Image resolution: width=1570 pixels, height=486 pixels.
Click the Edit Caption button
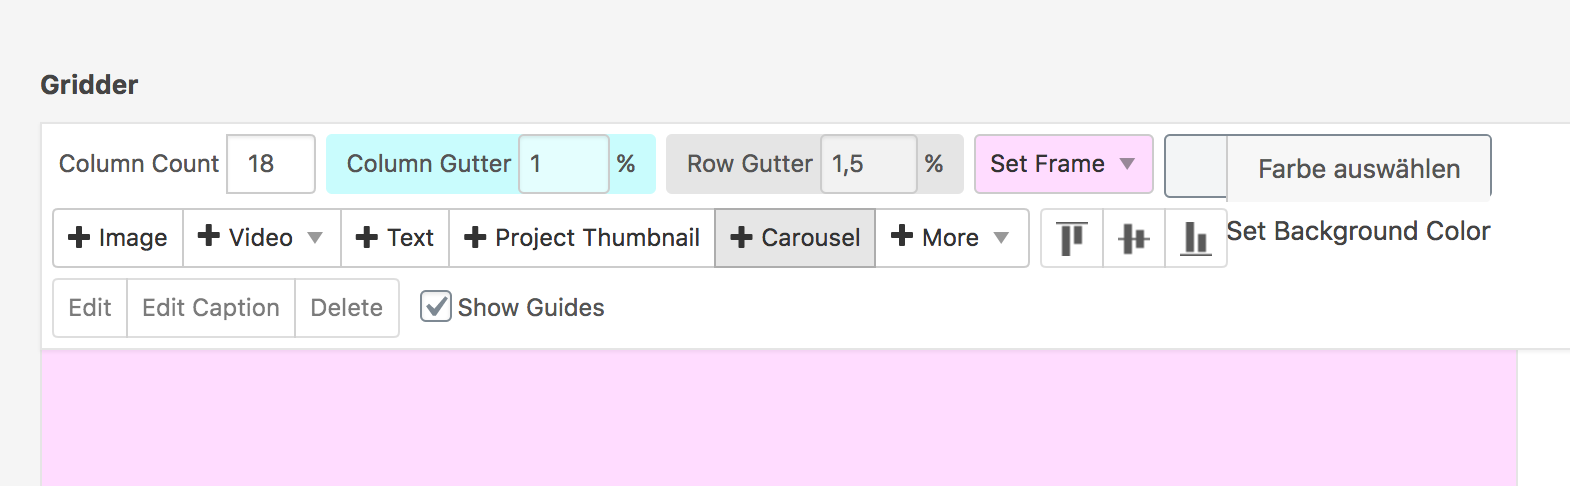211,308
